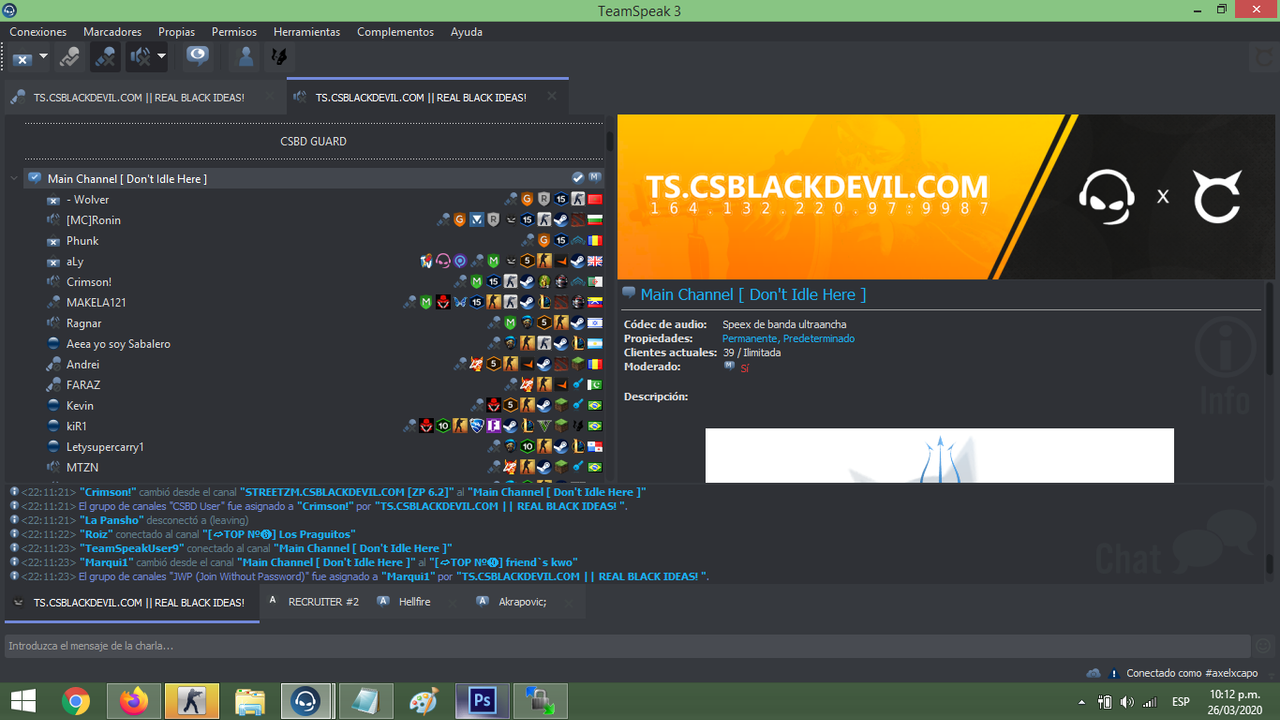This screenshot has height=720, width=1280.
Task: Select user [MC]Ronin in the list
Action: point(93,220)
